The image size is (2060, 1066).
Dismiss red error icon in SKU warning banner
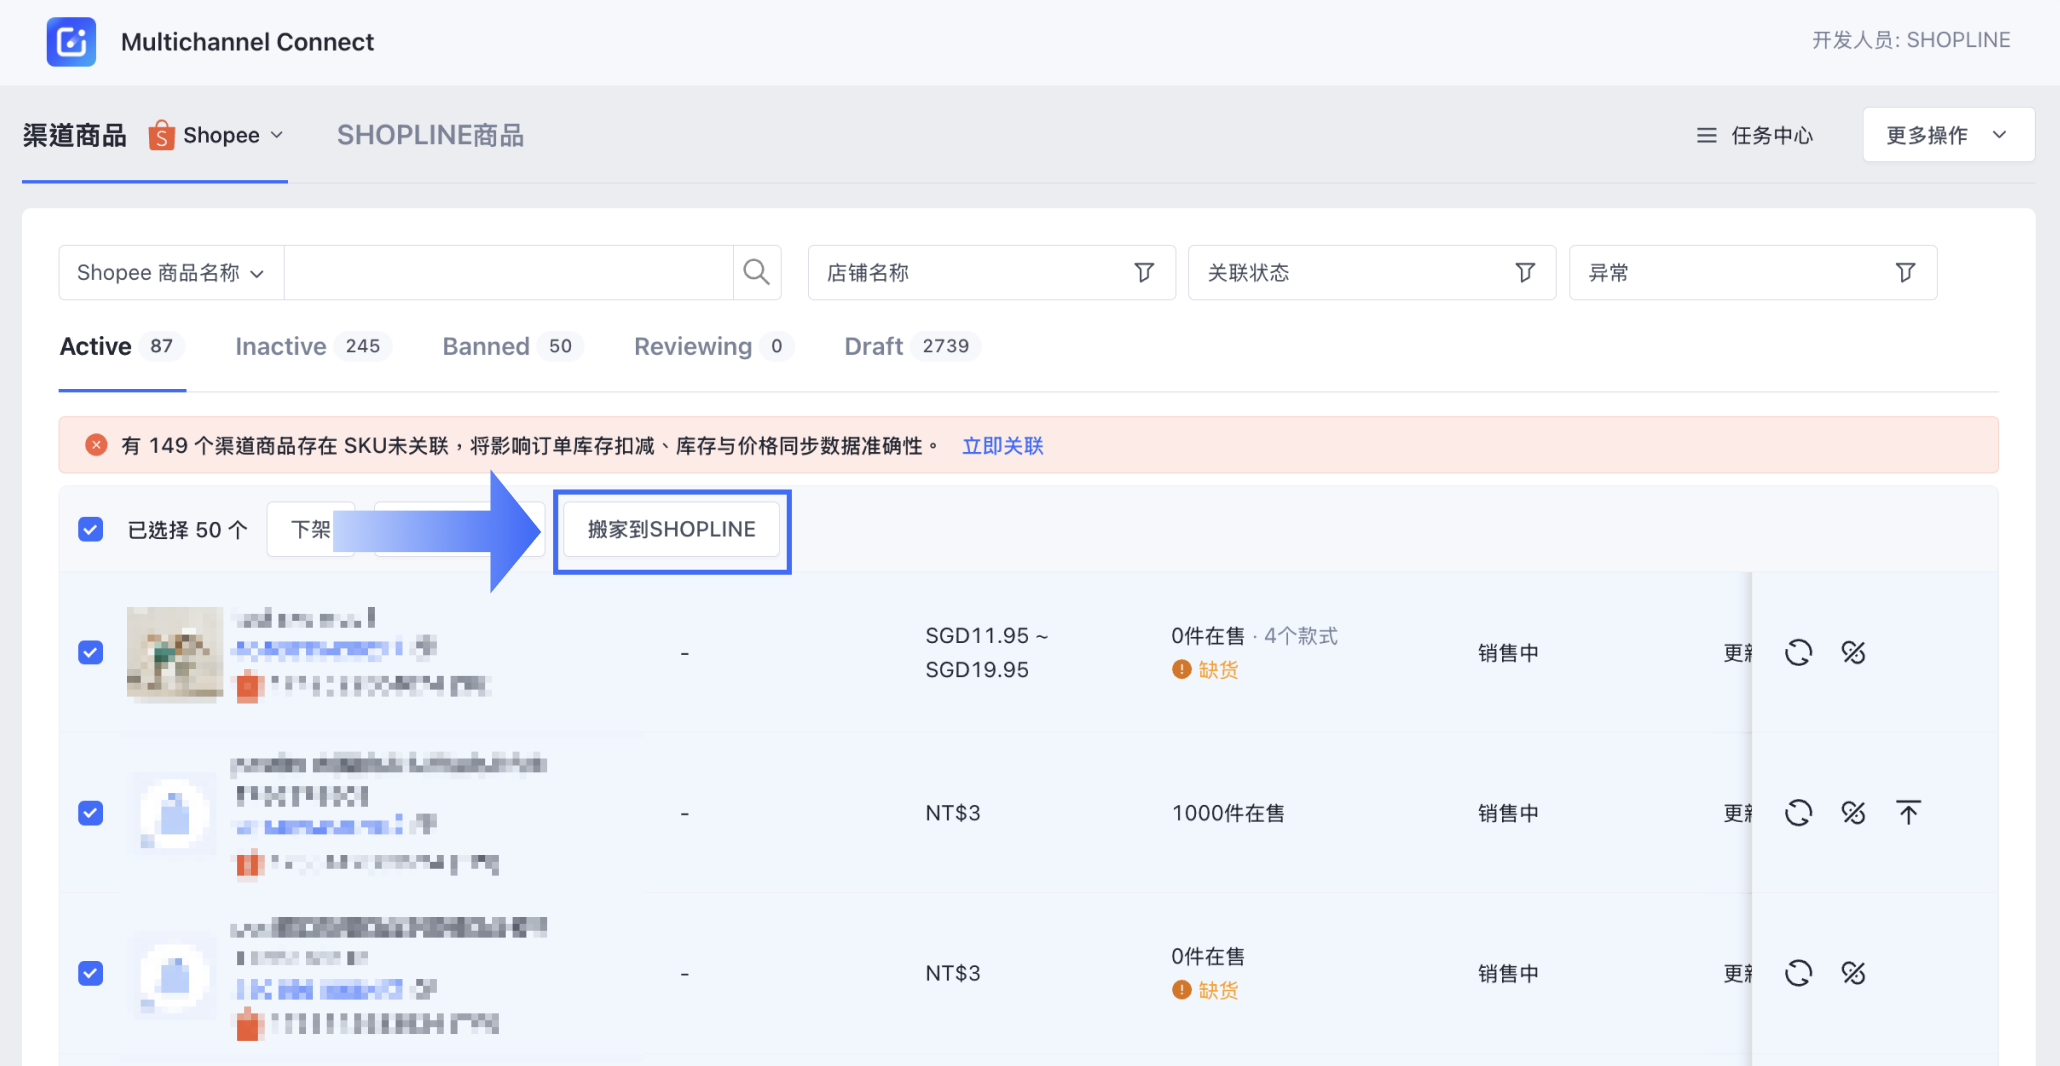[96, 445]
